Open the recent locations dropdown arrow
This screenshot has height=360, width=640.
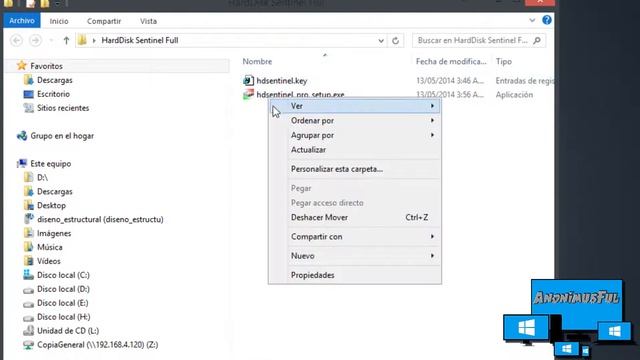coord(51,40)
